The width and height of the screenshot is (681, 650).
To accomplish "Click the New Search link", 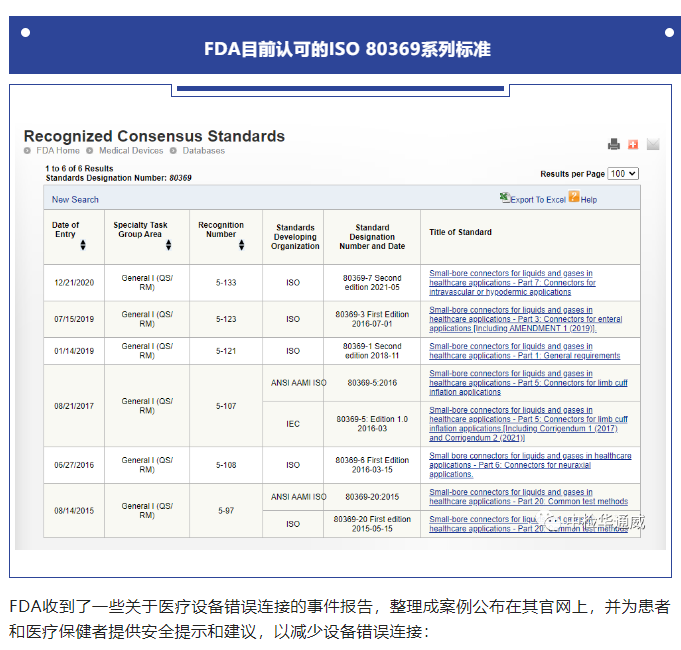I will [75, 199].
